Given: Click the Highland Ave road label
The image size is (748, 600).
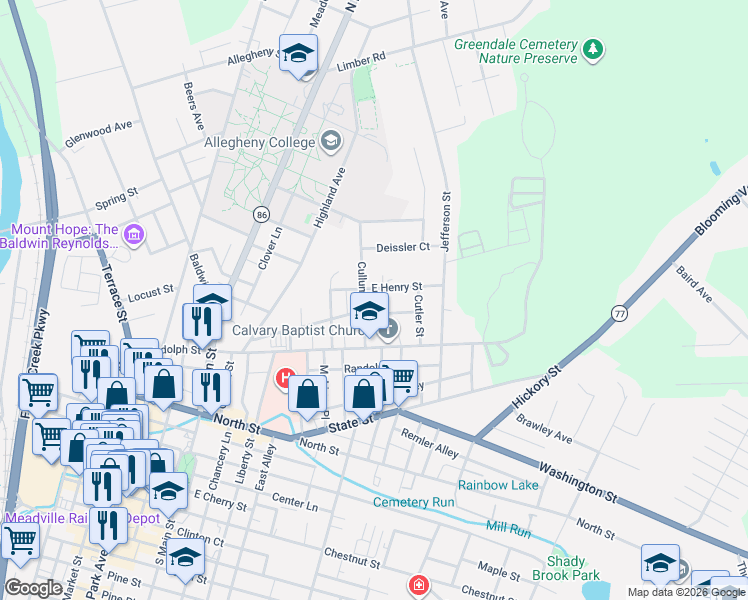Looking at the screenshot, I should coord(329,198).
